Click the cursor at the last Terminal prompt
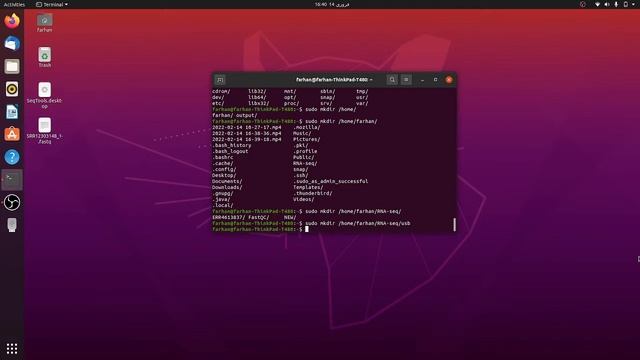Image resolution: width=640 pixels, height=360 pixels. (x=307, y=229)
